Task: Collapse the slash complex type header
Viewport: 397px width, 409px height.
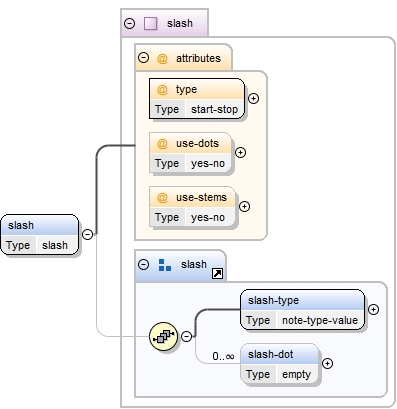Action: point(129,23)
